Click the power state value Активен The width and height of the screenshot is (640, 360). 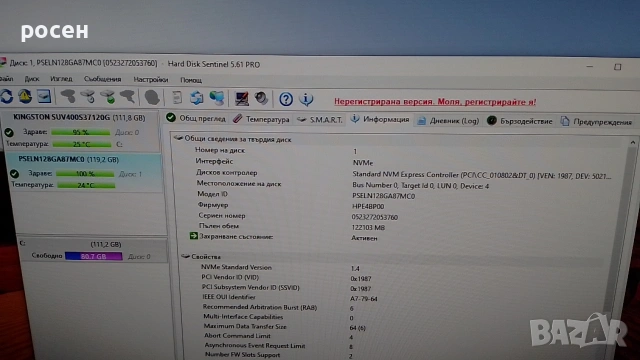pos(364,238)
